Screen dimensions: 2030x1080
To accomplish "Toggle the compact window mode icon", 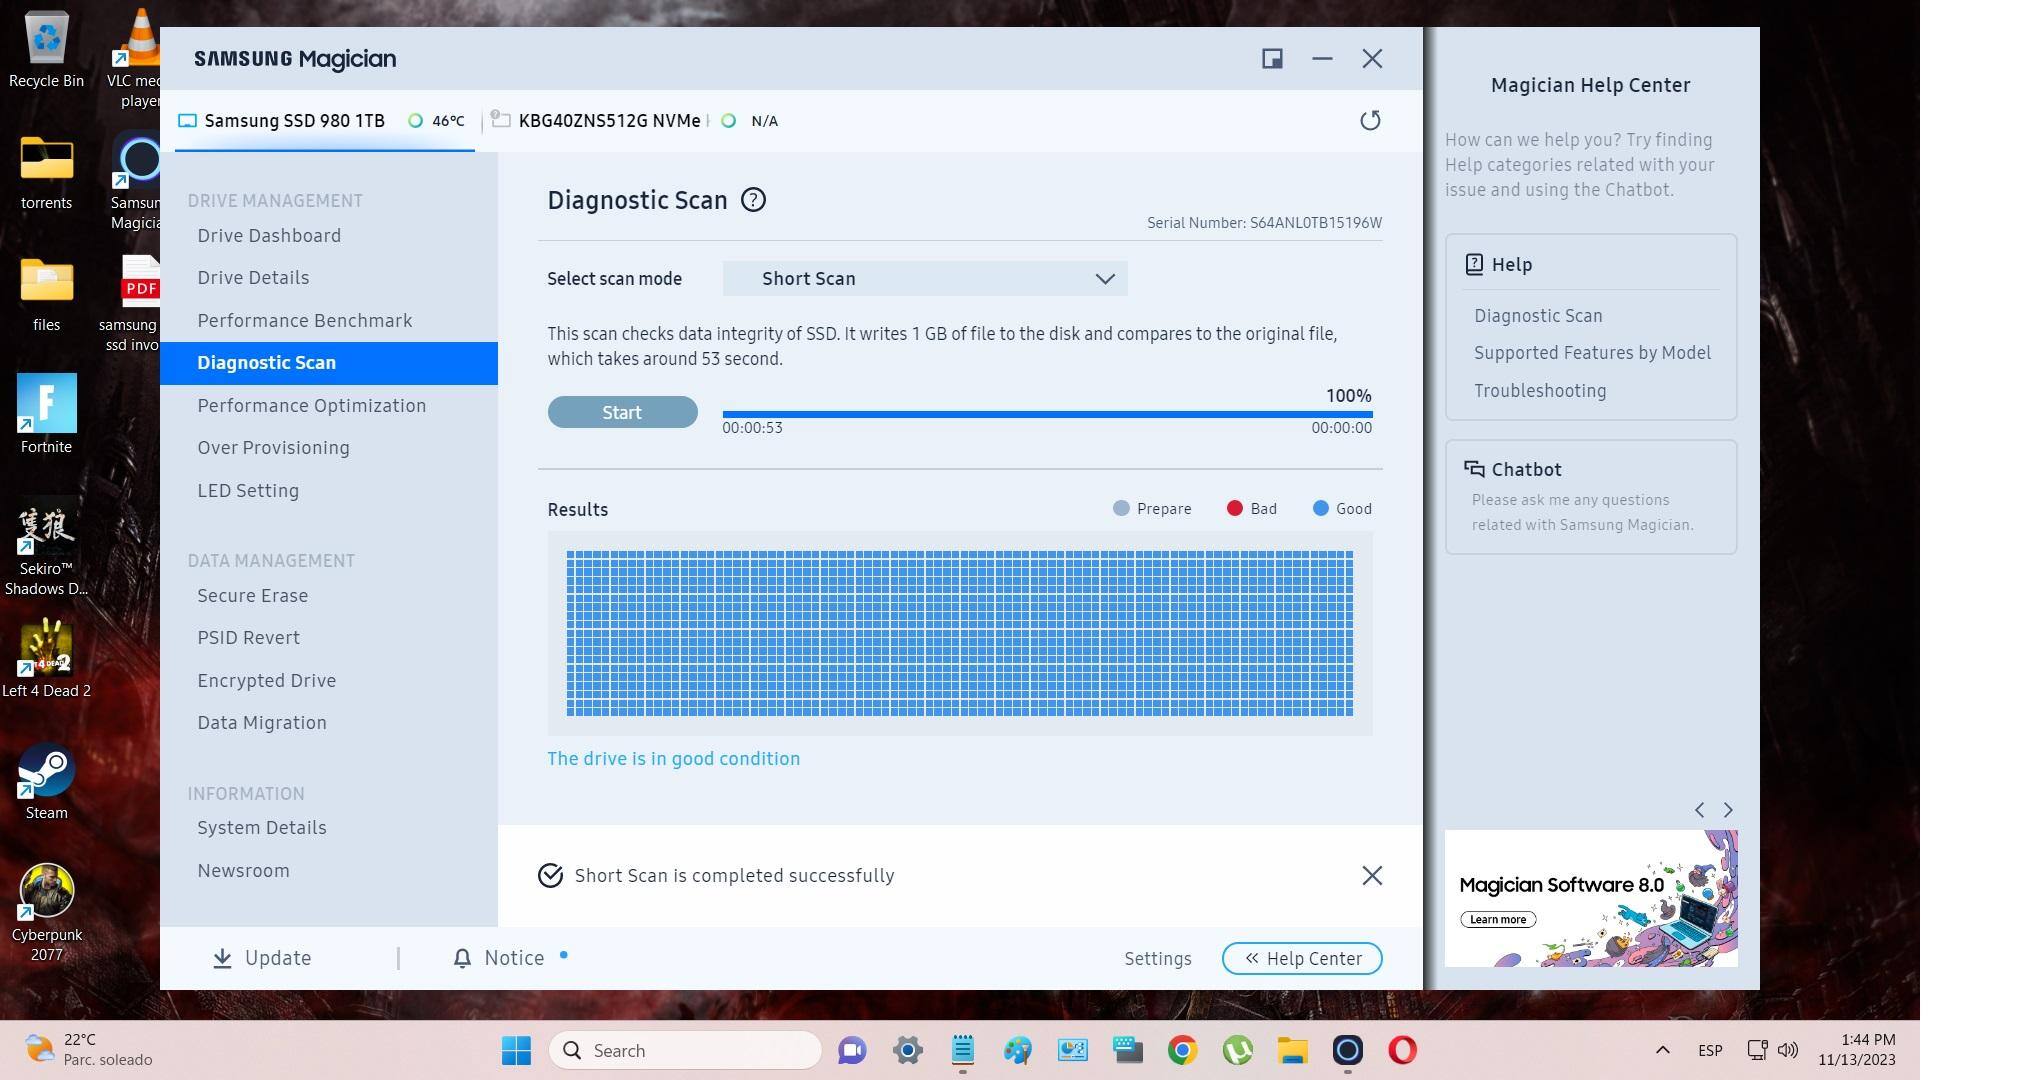I will 1272,59.
